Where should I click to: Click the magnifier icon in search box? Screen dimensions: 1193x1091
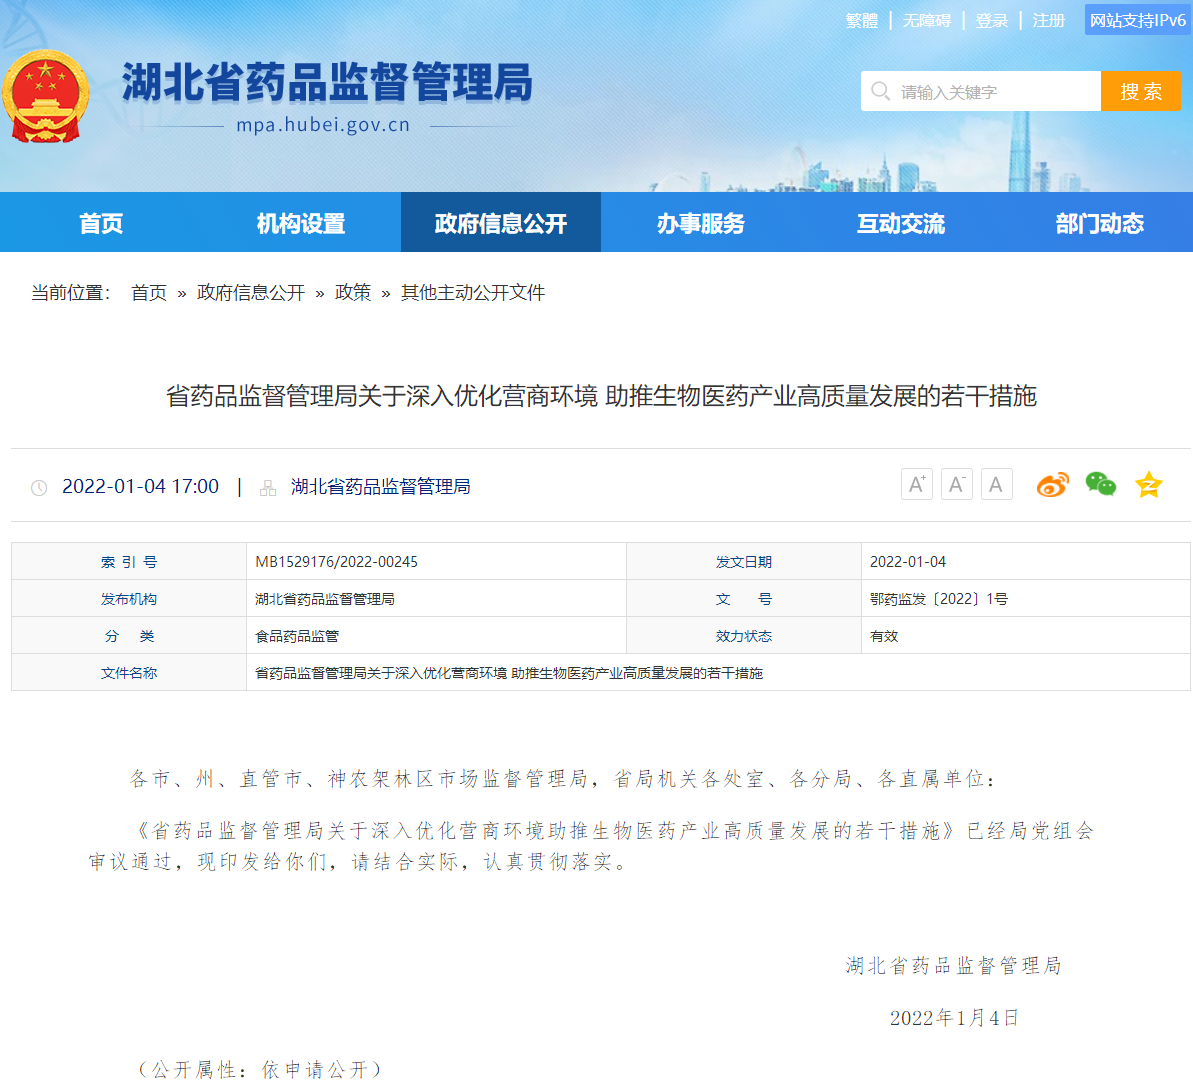(880, 92)
